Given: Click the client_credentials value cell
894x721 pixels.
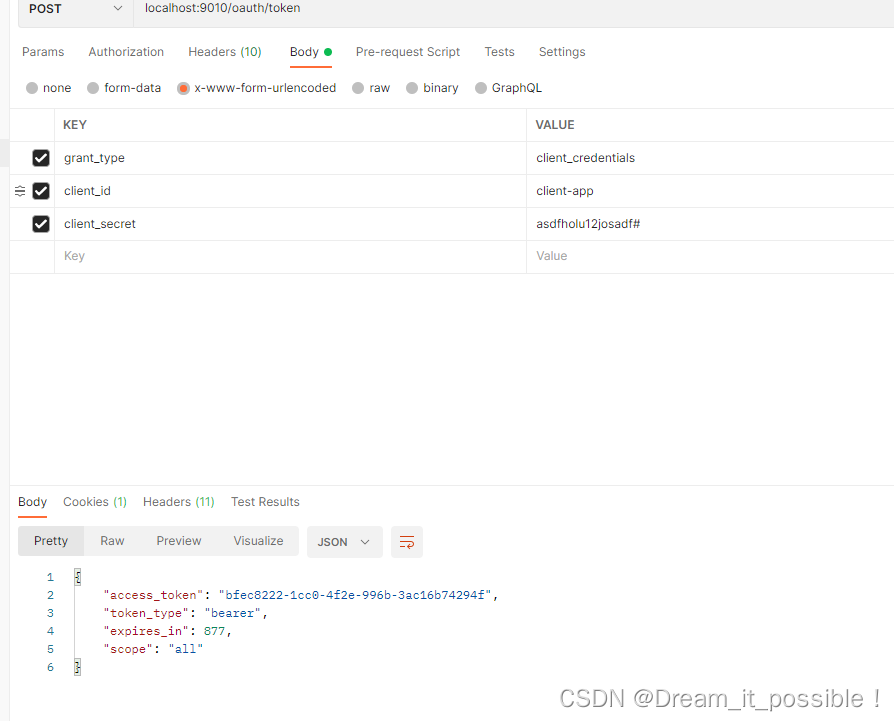Looking at the screenshot, I should 710,158.
